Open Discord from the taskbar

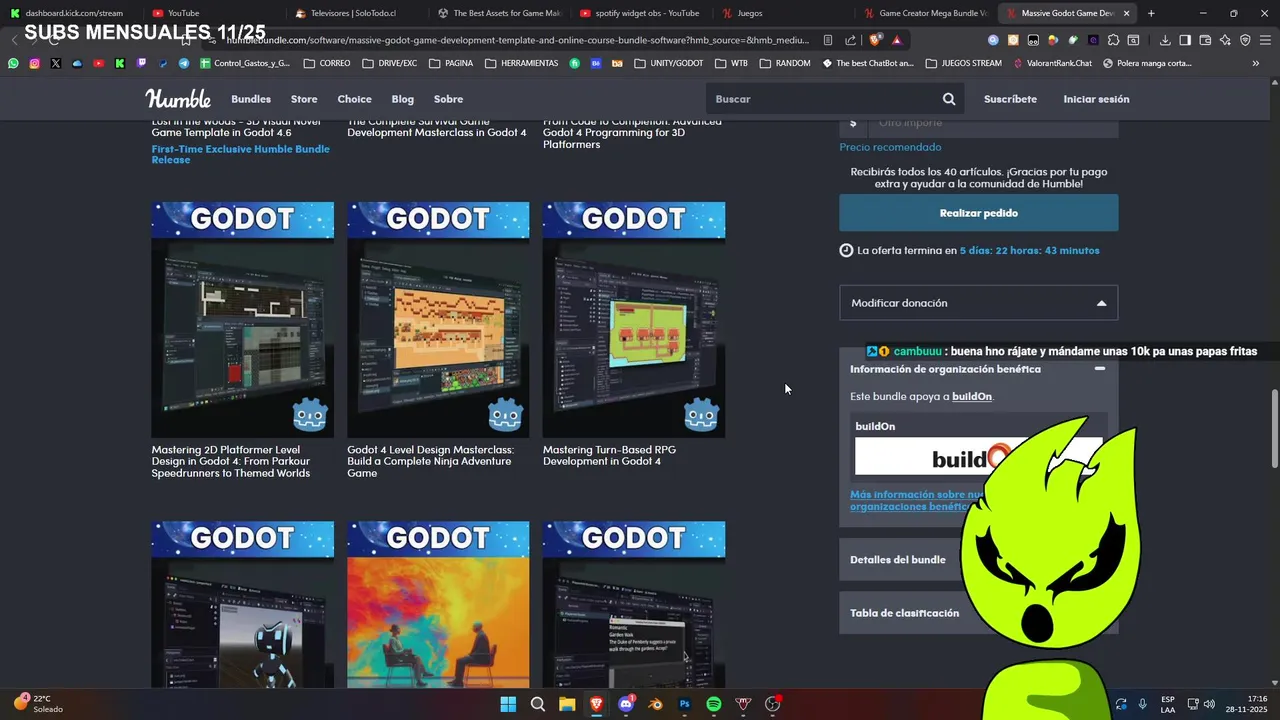click(626, 704)
